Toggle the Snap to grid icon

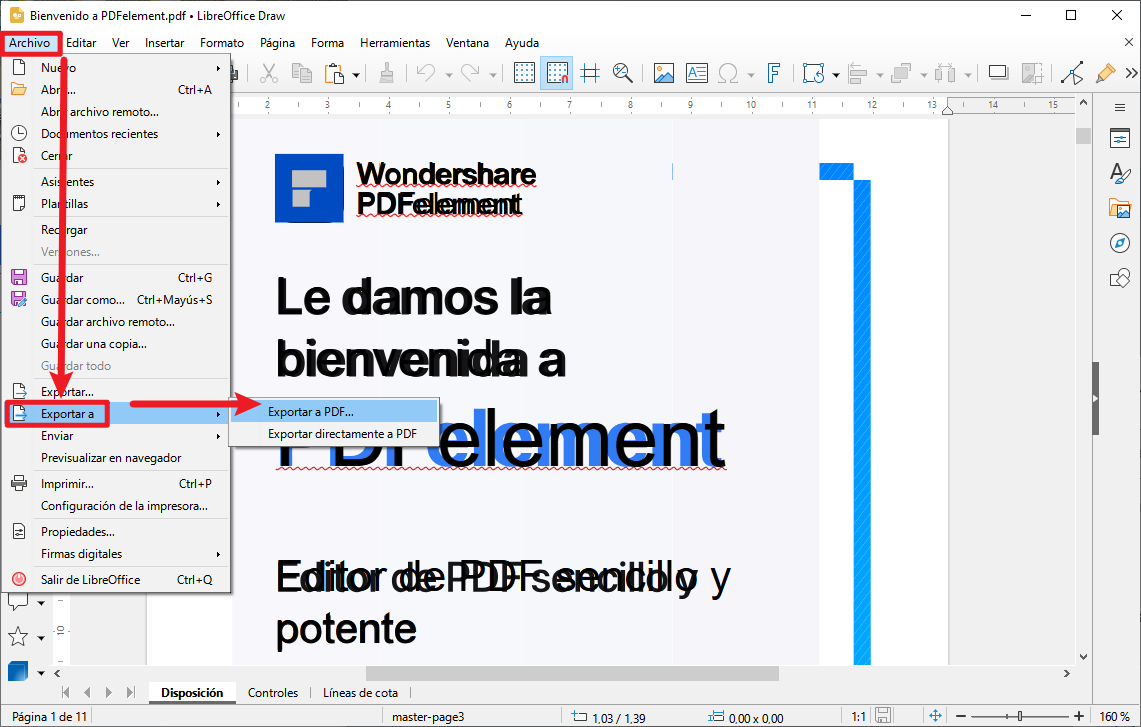click(557, 73)
